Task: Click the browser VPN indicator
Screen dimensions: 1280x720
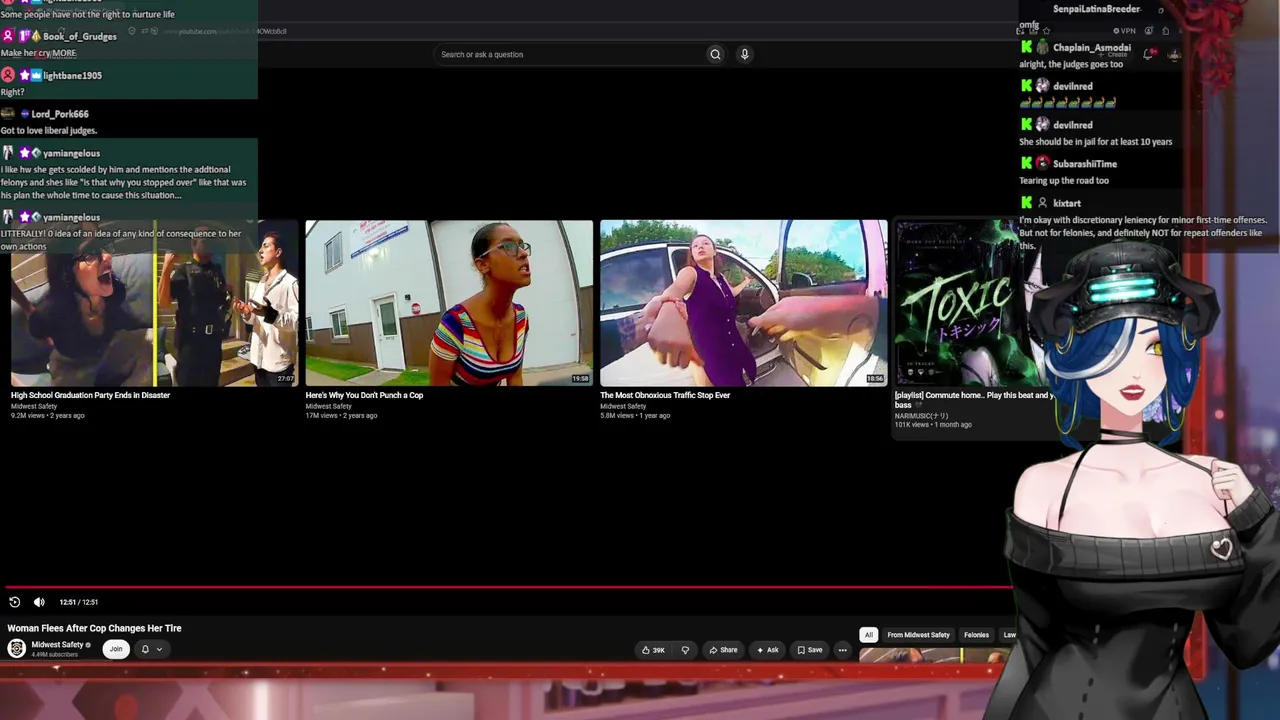Action: (x=1124, y=31)
